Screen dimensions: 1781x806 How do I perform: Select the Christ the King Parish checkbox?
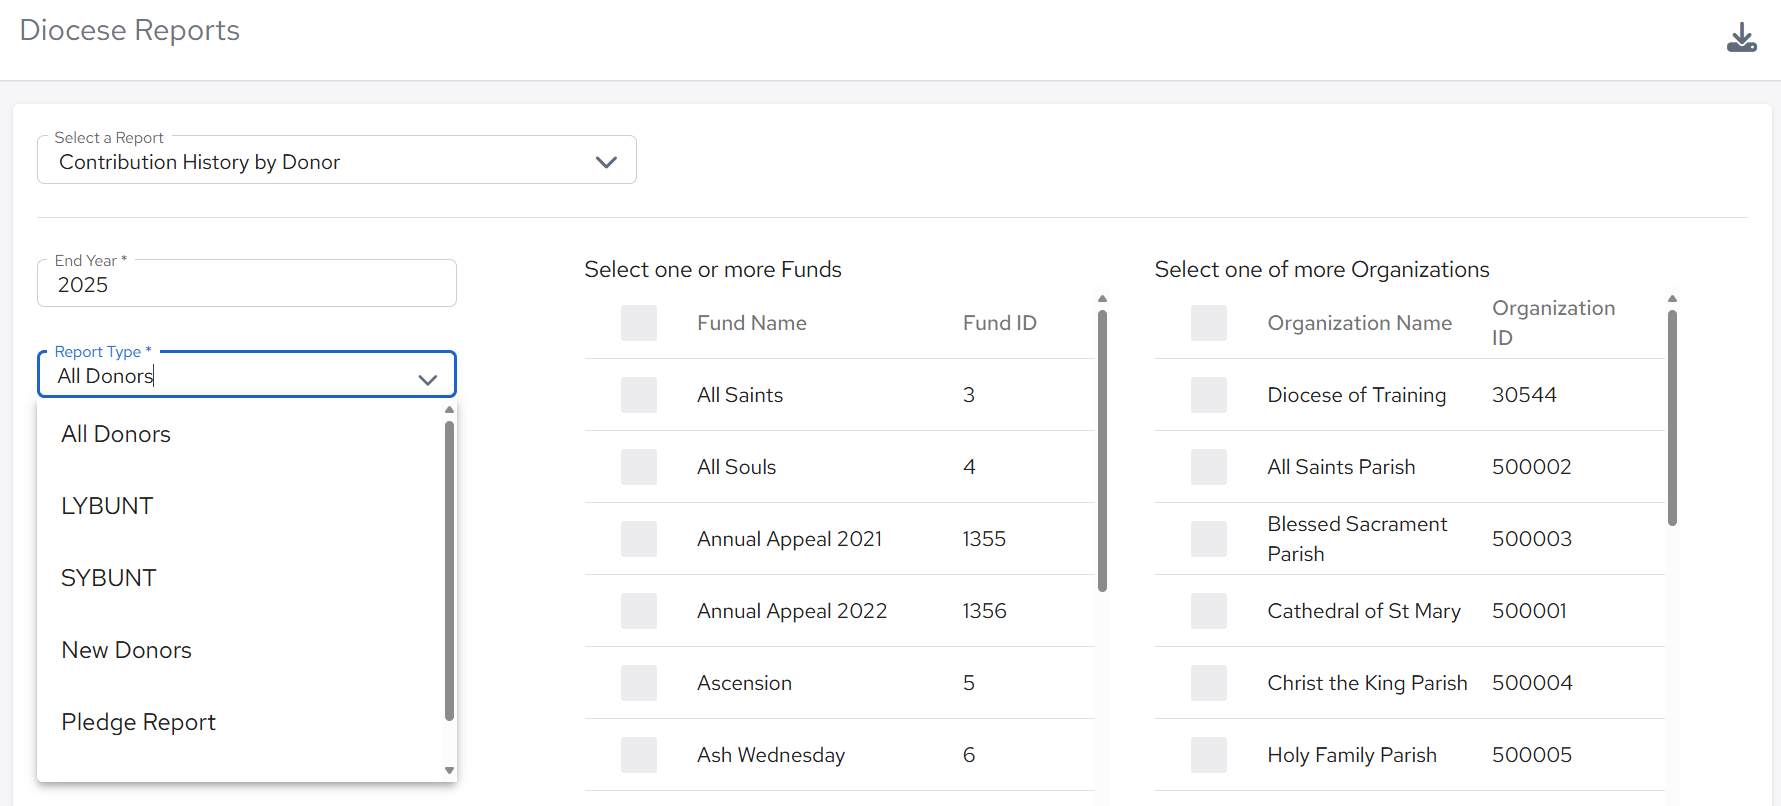(1209, 683)
